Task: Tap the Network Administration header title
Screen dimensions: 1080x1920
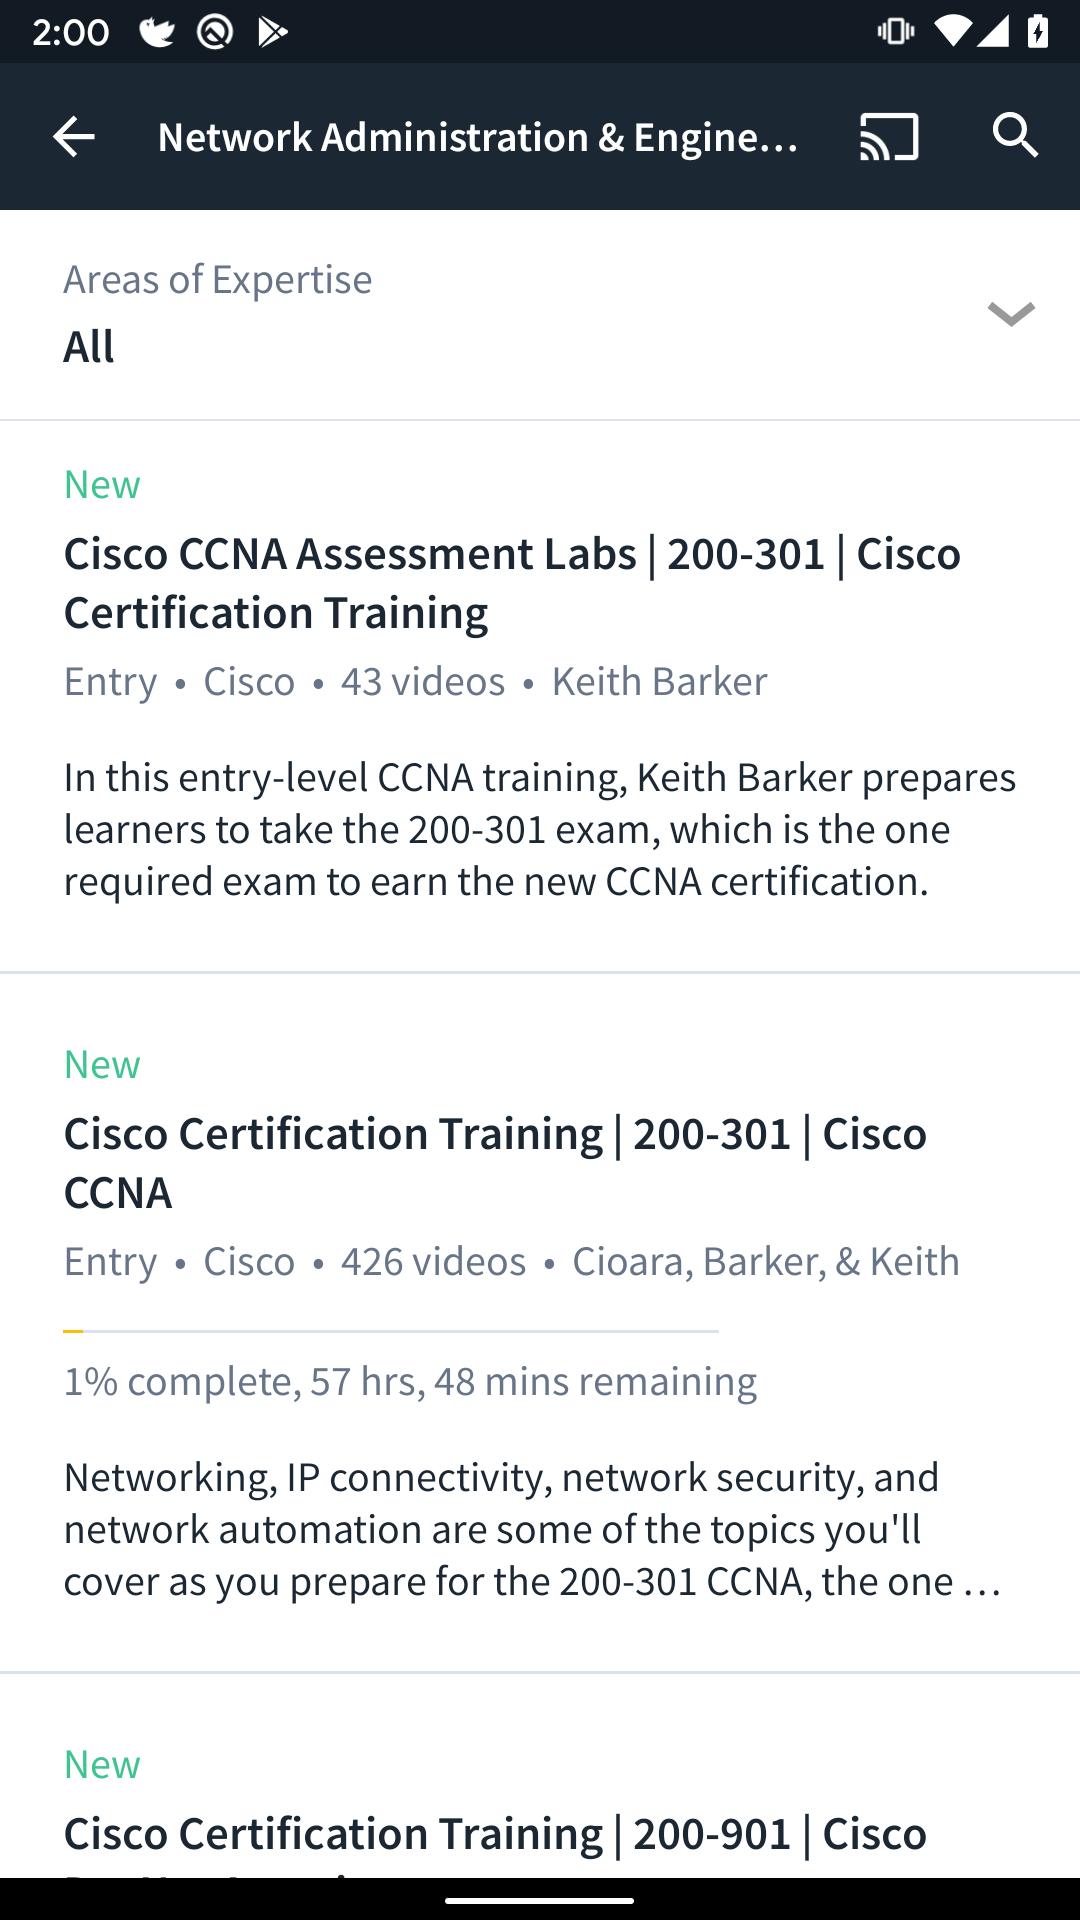Action: [x=478, y=137]
